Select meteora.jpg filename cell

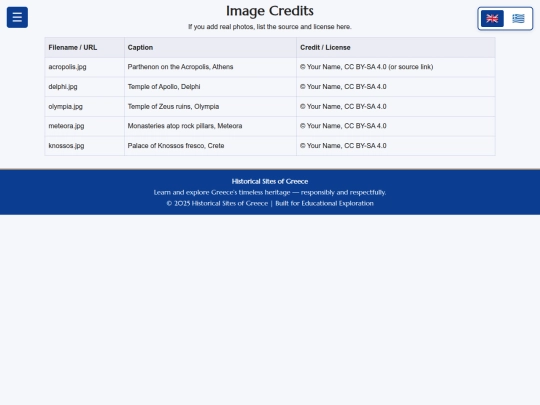tap(84, 126)
